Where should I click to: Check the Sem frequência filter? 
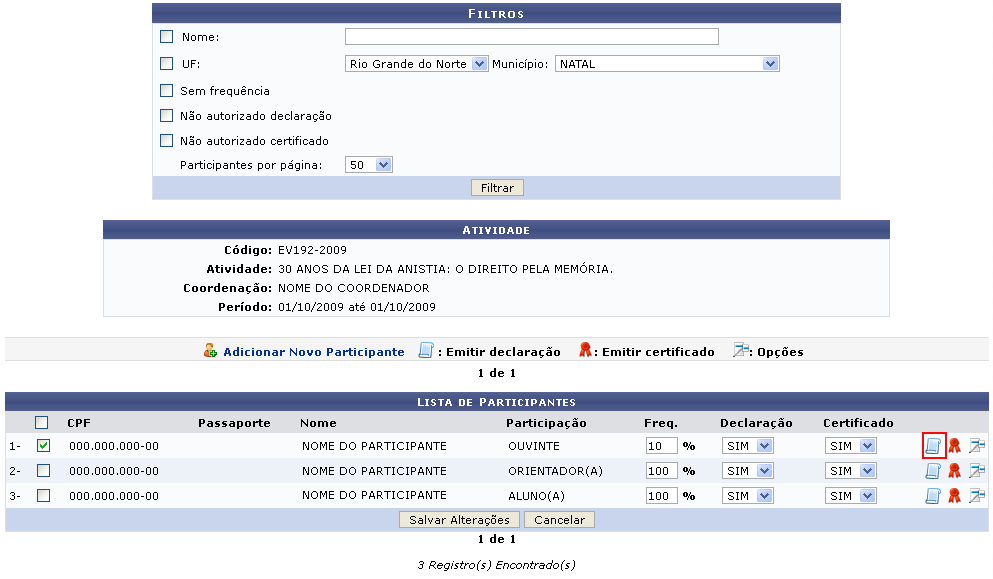click(167, 91)
